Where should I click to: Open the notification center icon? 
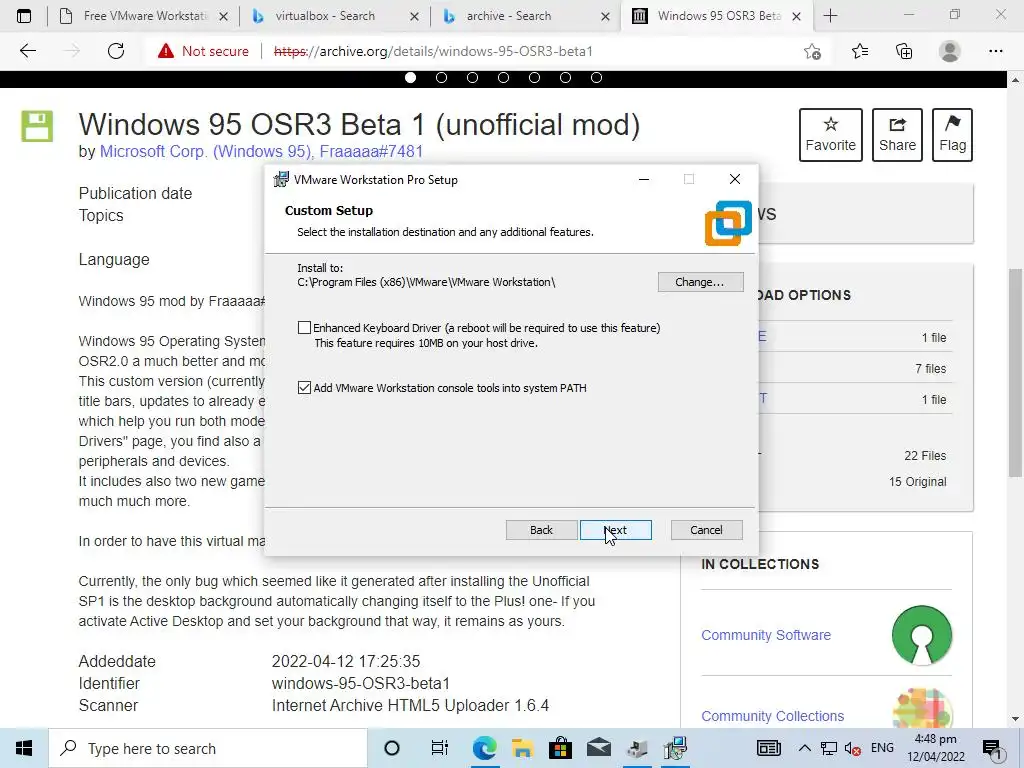pyautogui.click(x=991, y=748)
